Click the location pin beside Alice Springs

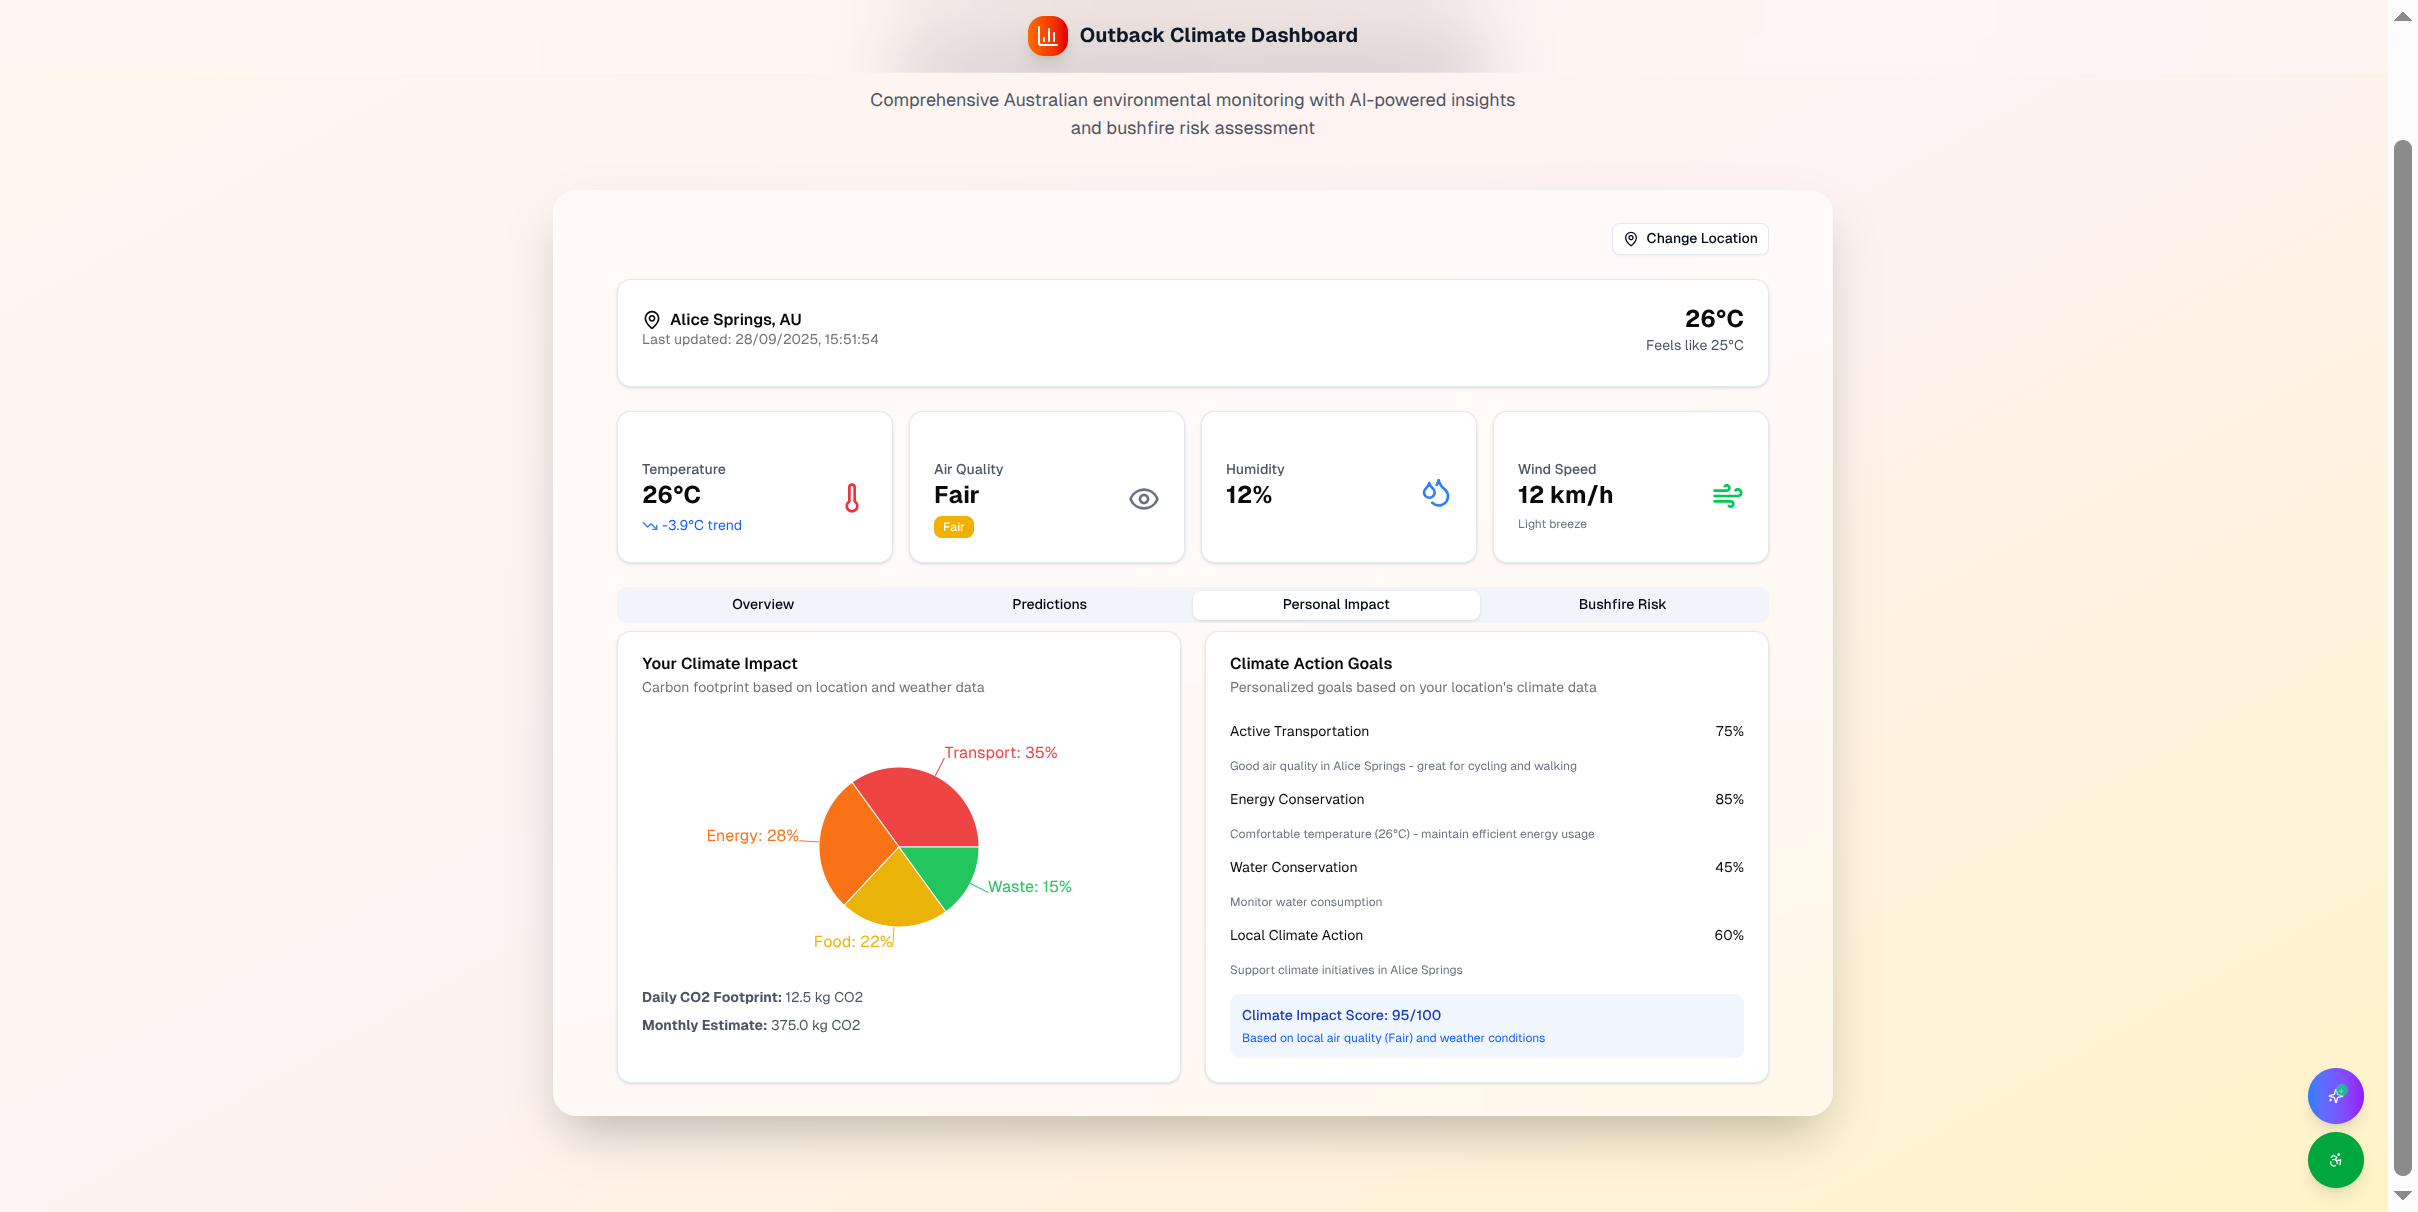coord(652,320)
